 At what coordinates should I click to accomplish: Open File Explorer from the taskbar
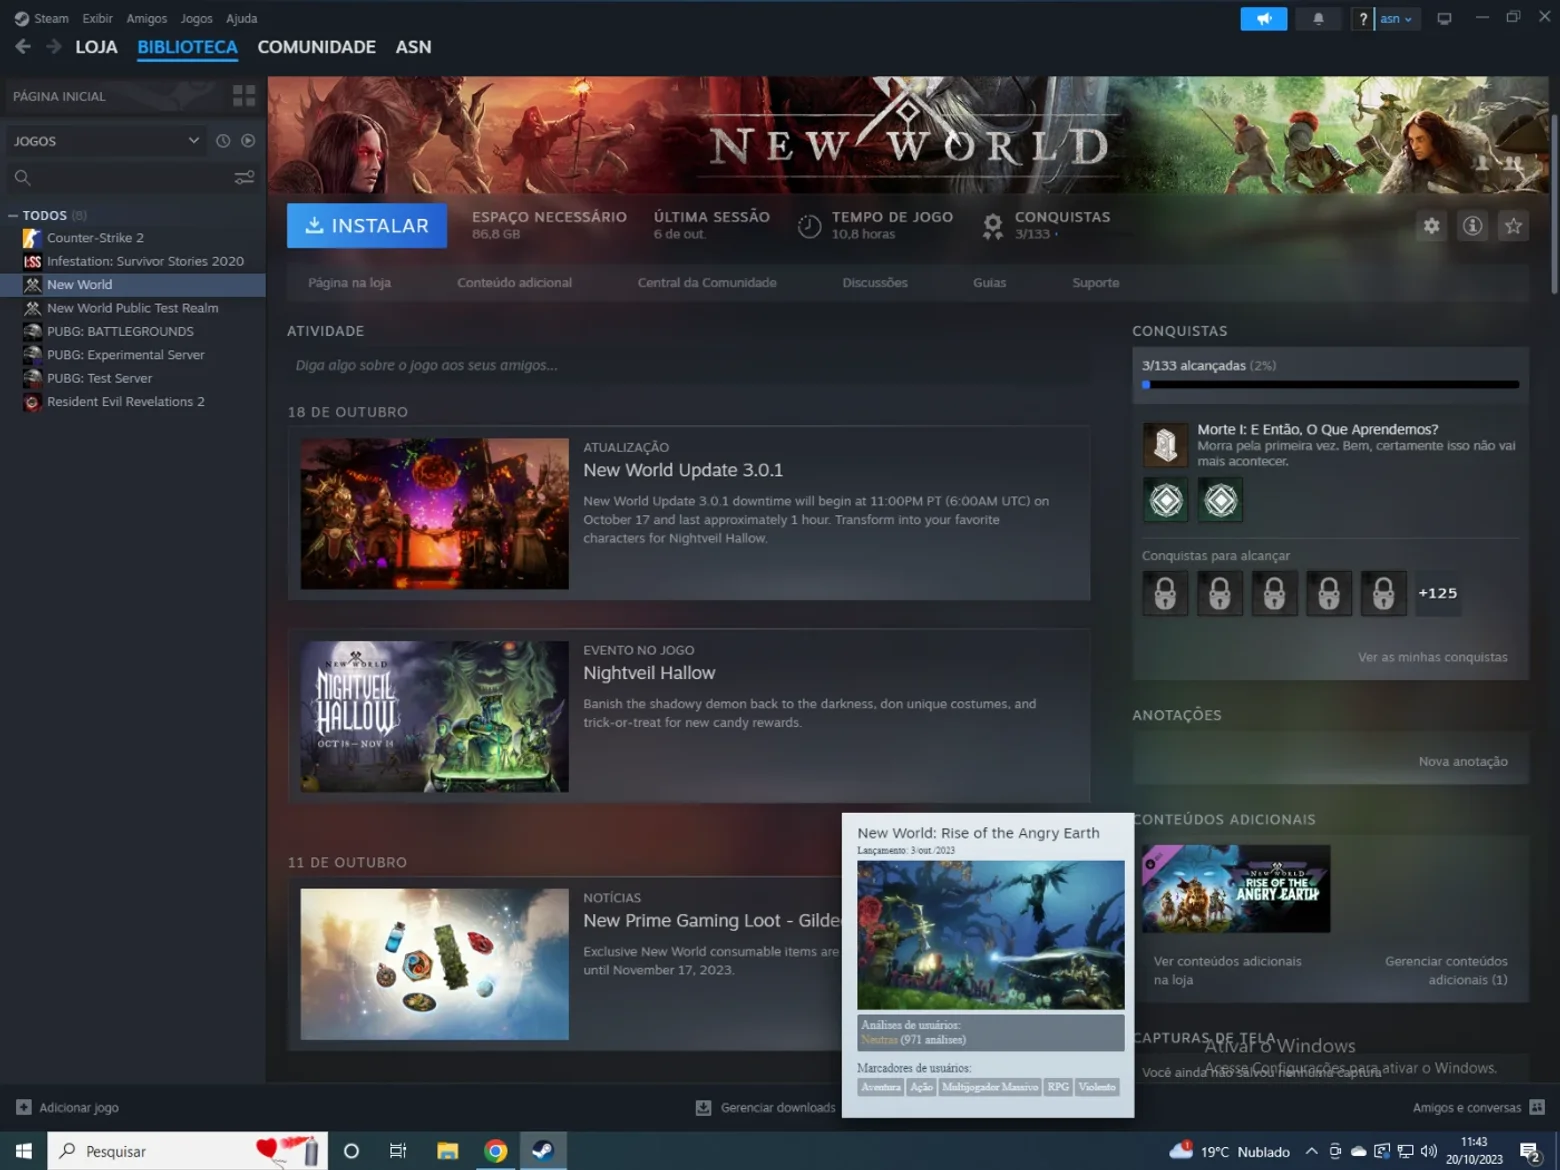(x=447, y=1151)
